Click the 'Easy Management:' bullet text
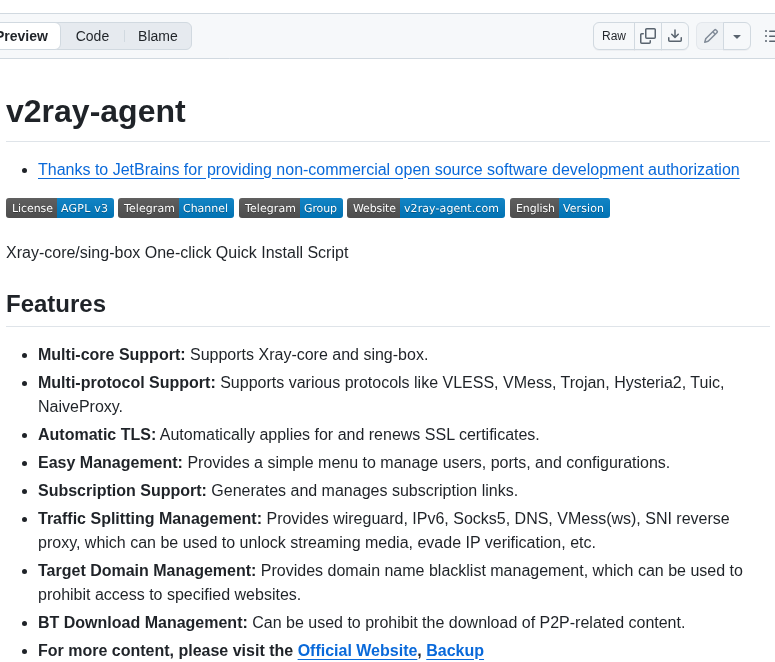 tap(110, 463)
